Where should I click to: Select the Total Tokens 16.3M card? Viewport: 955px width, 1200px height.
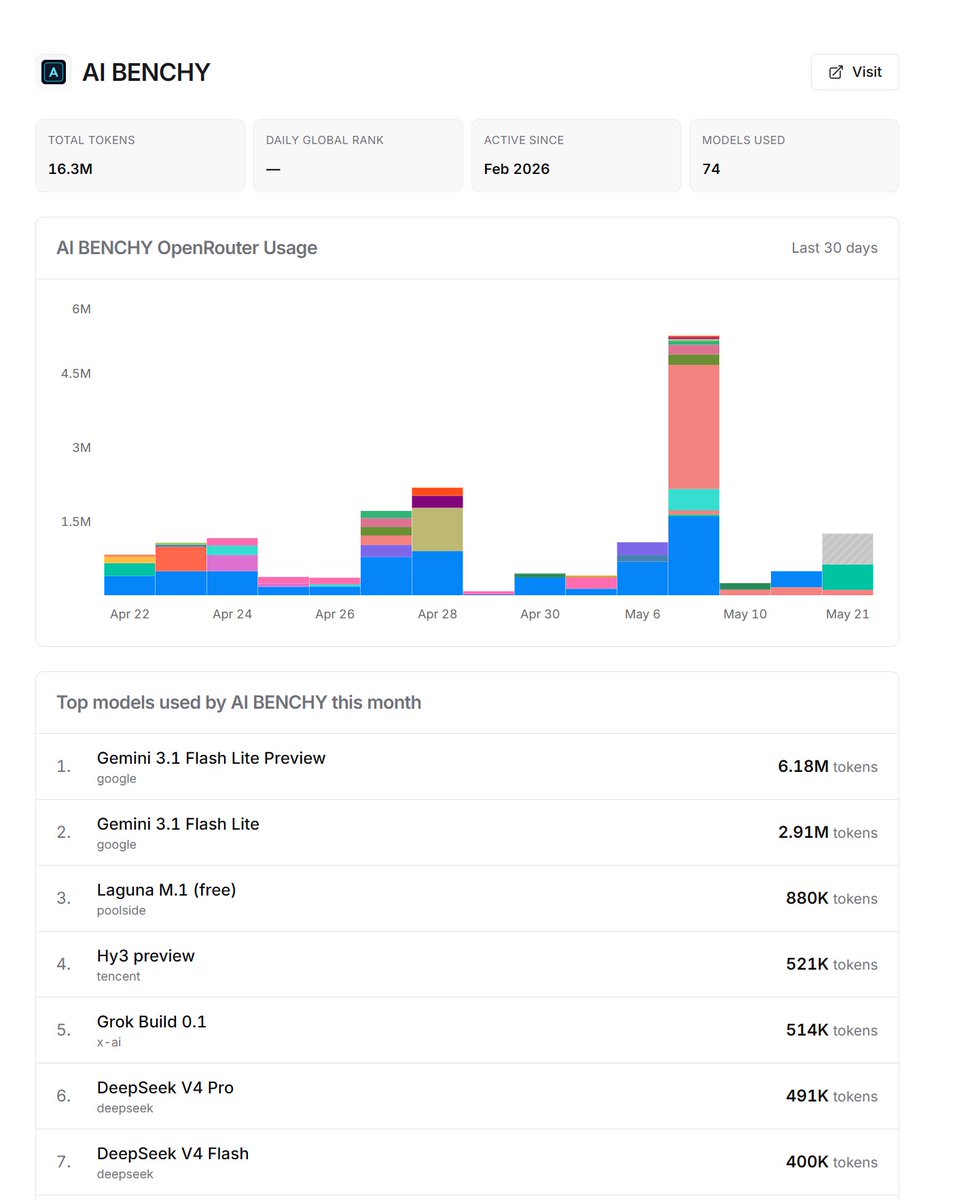(x=140, y=156)
